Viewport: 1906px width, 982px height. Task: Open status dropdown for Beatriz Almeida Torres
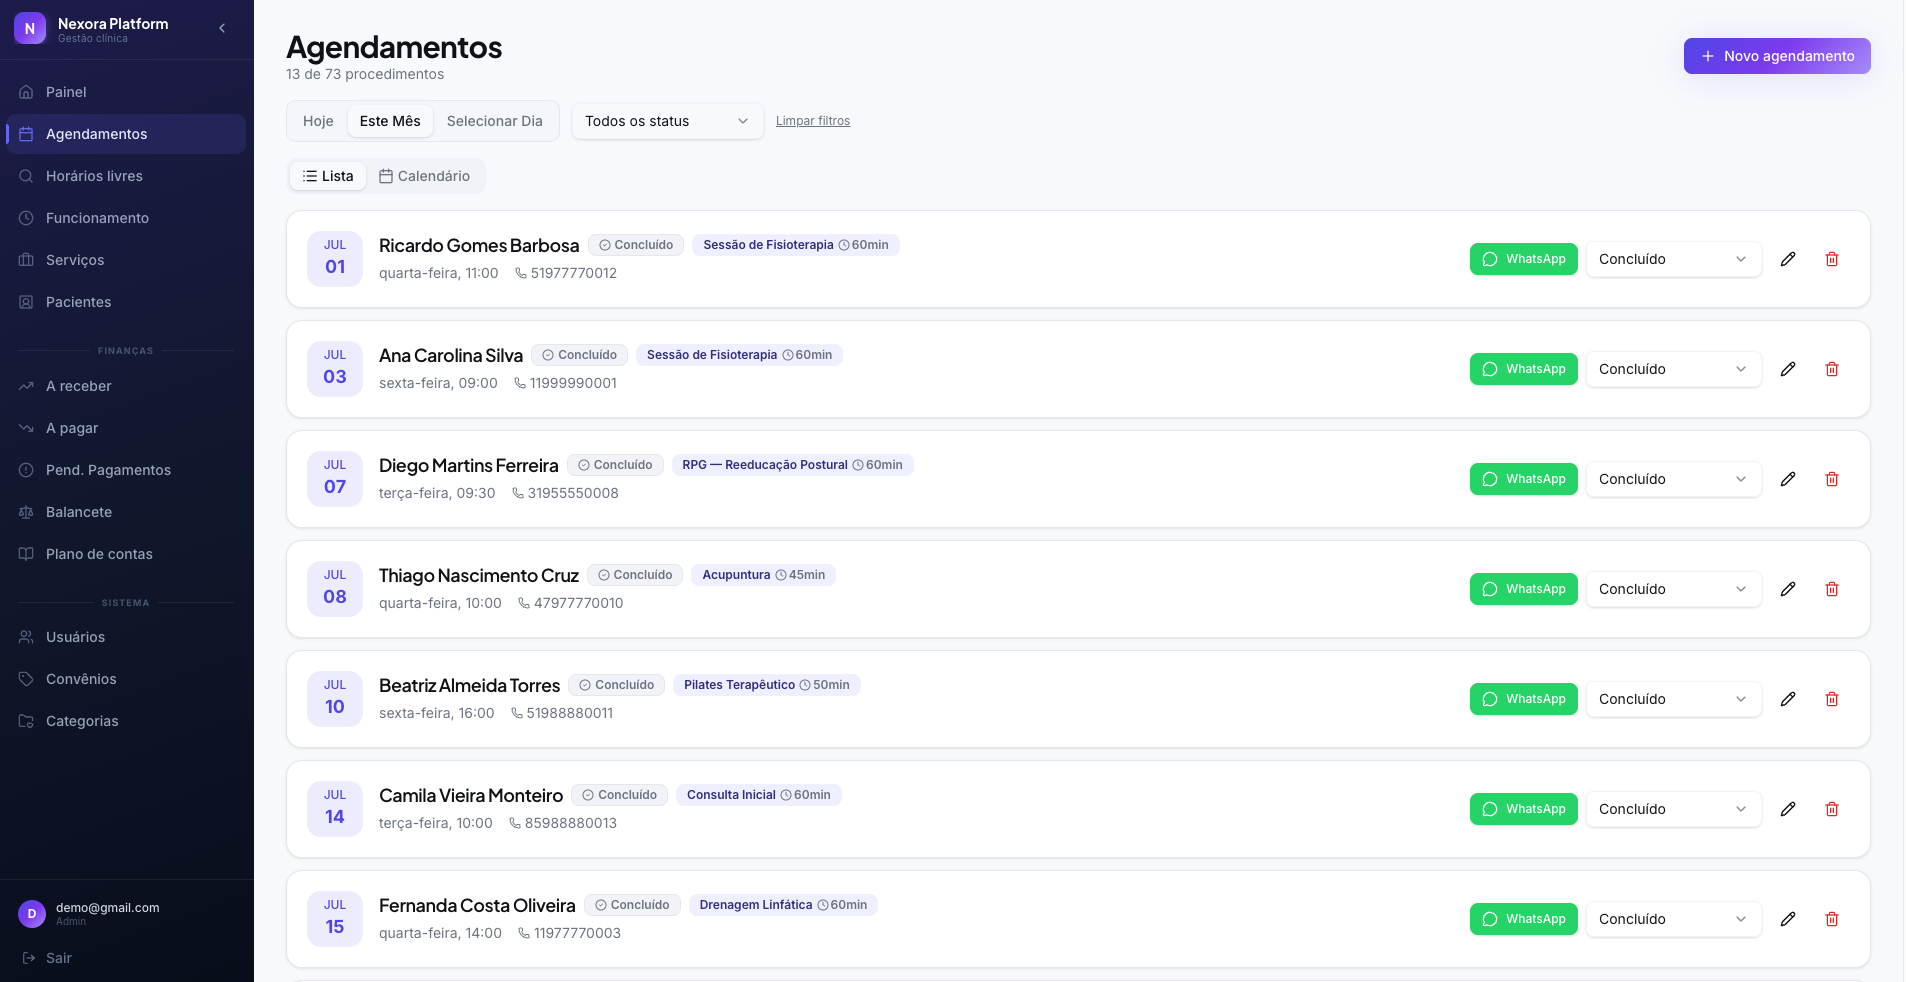coord(1673,699)
